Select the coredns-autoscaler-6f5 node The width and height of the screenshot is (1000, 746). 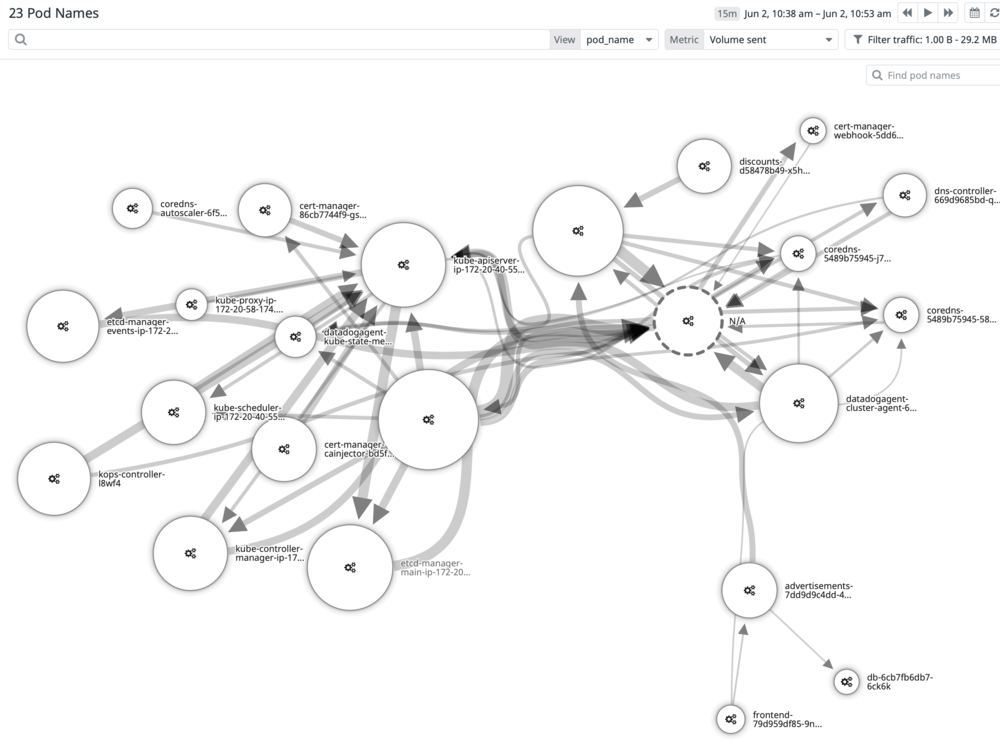[x=133, y=208]
